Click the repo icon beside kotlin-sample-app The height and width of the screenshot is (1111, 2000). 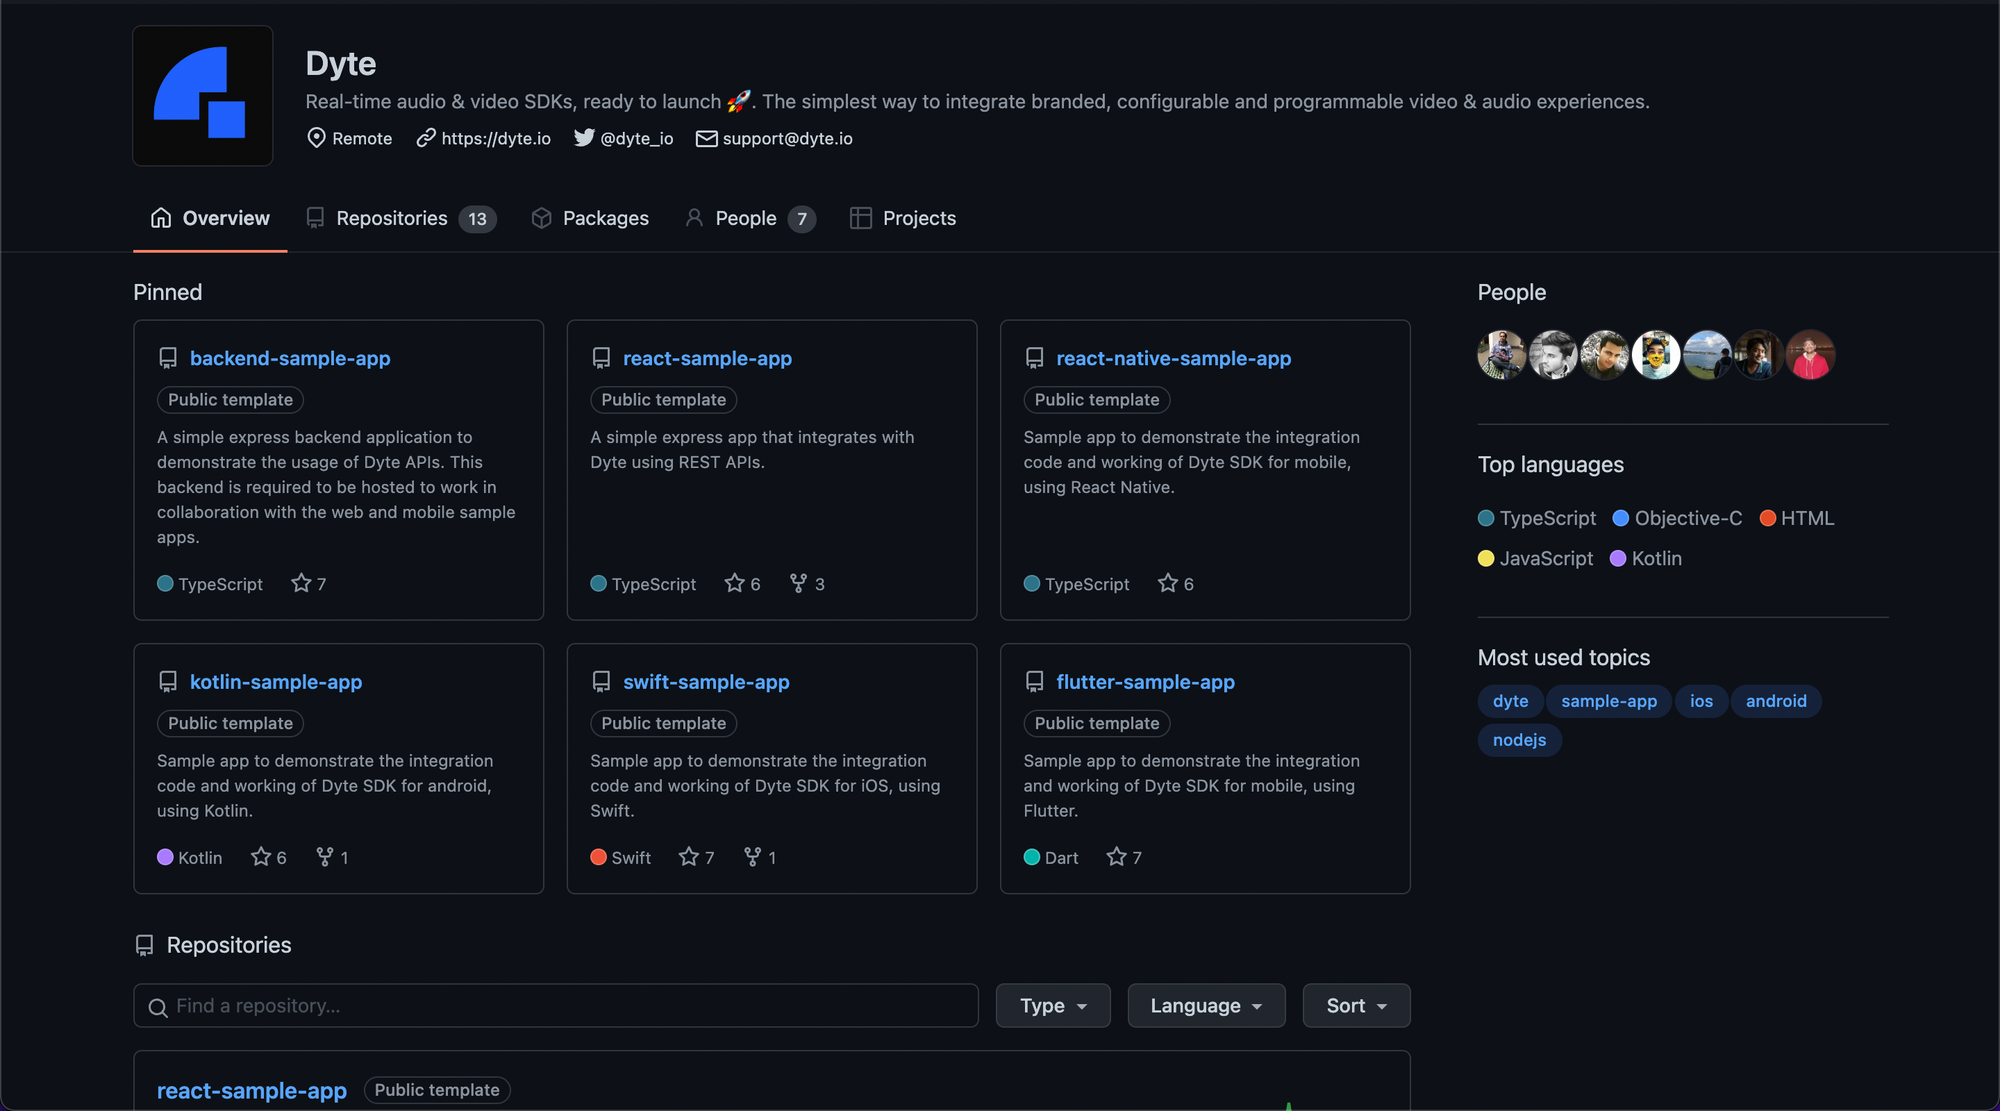(x=168, y=682)
